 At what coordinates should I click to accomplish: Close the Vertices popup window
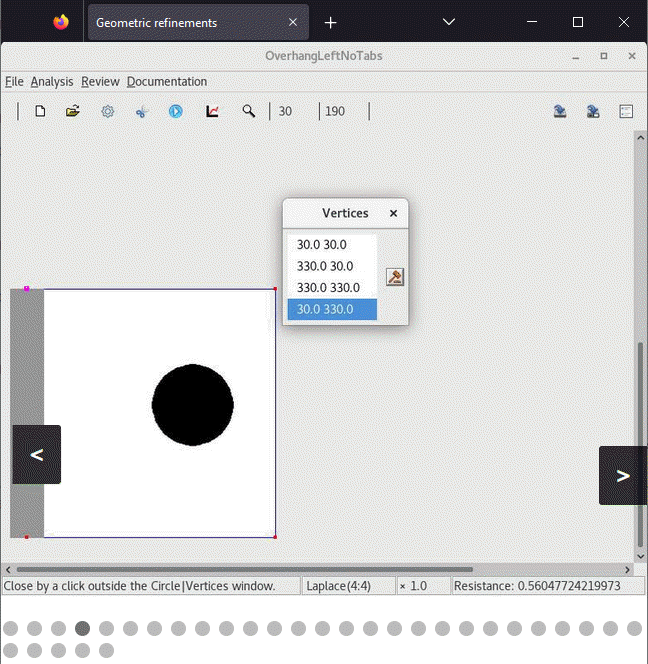click(393, 213)
